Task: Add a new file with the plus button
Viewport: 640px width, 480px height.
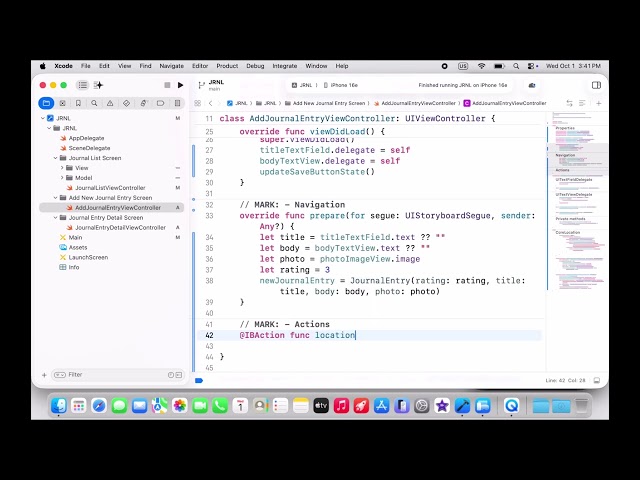Action: pos(44,375)
